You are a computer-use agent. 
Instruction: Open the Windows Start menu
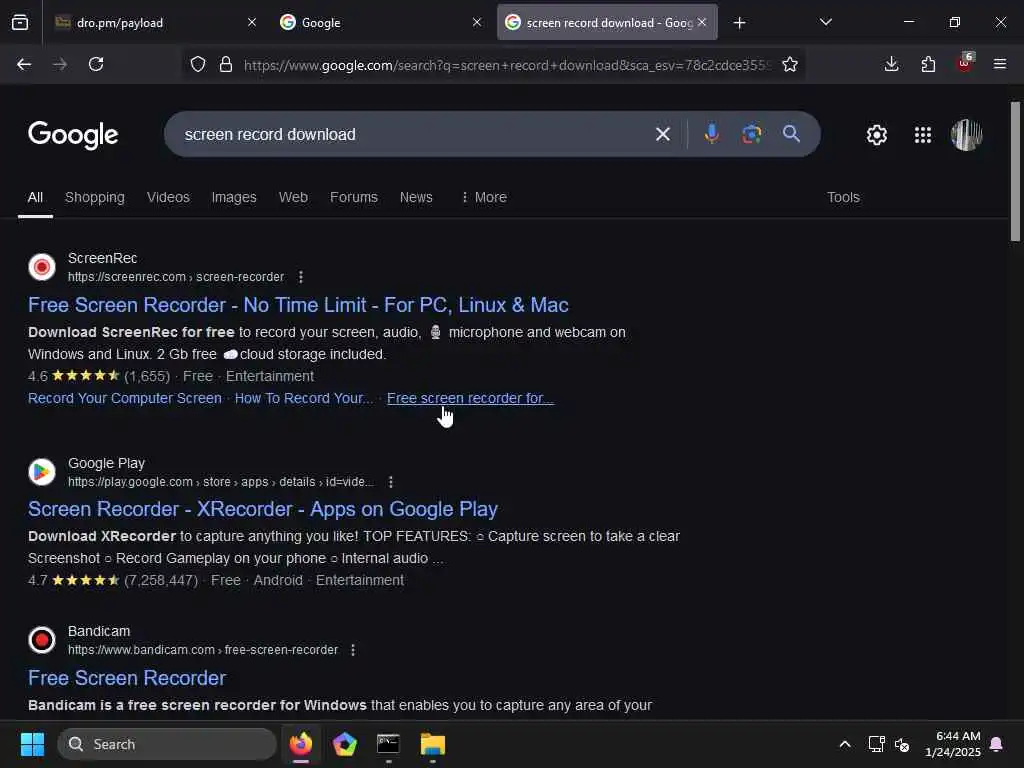[32, 744]
